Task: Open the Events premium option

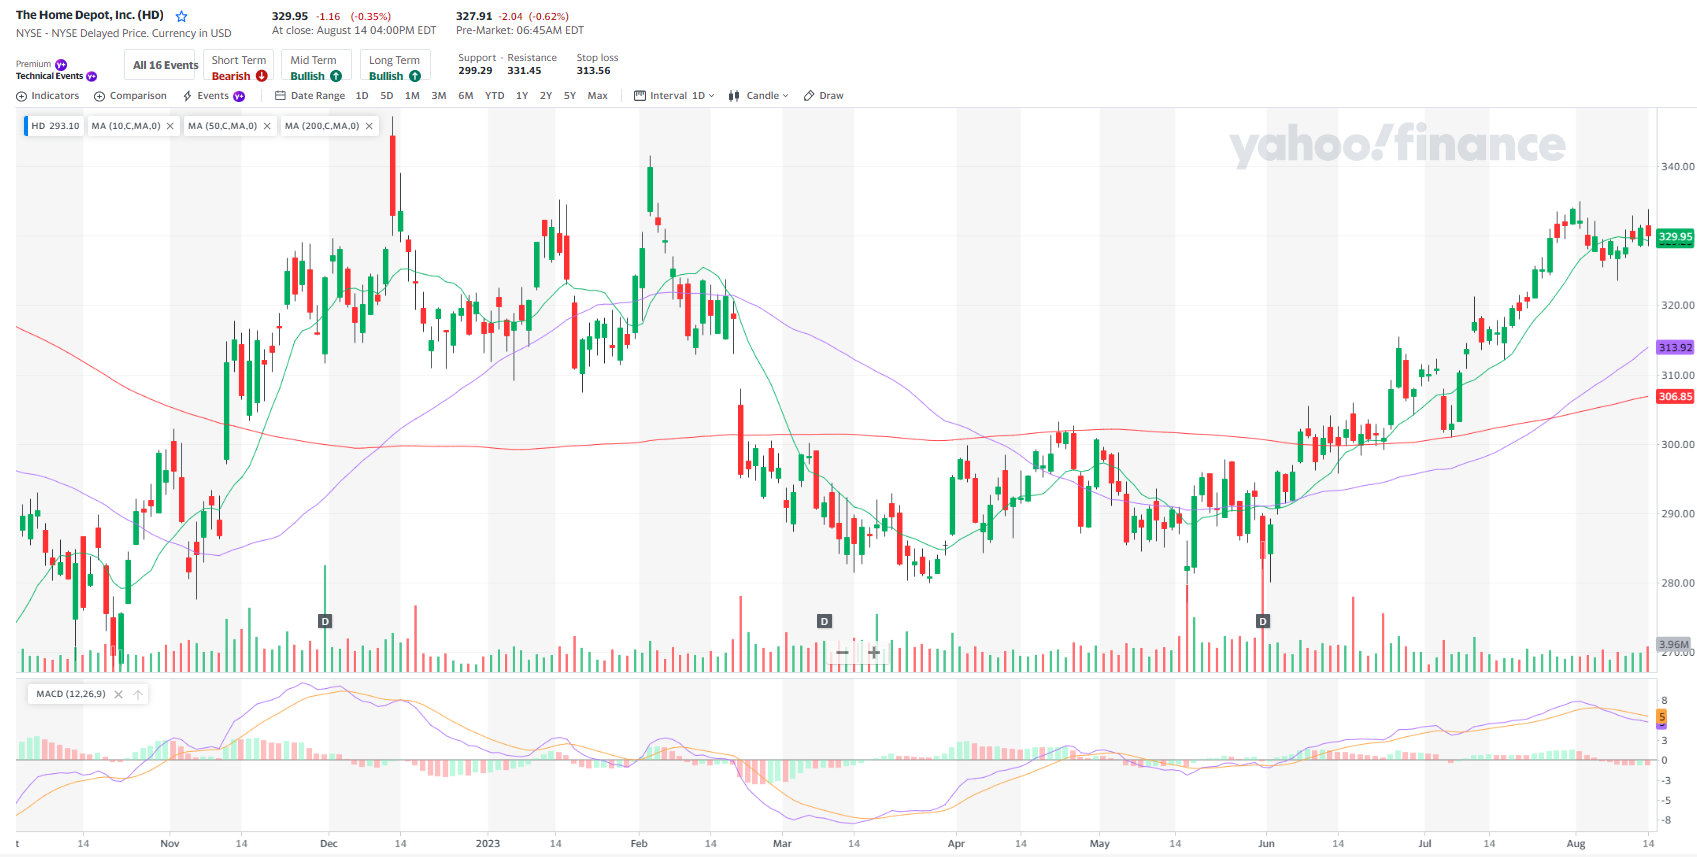Action: [x=214, y=96]
